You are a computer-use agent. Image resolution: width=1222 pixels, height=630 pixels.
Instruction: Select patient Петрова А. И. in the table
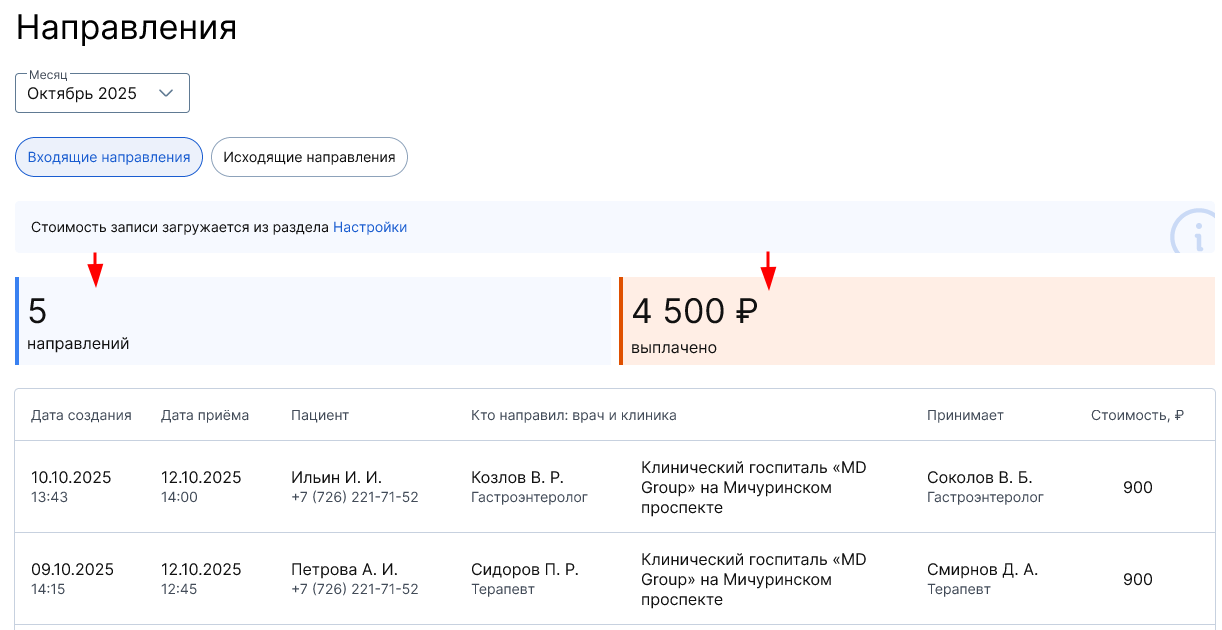[x=344, y=570]
